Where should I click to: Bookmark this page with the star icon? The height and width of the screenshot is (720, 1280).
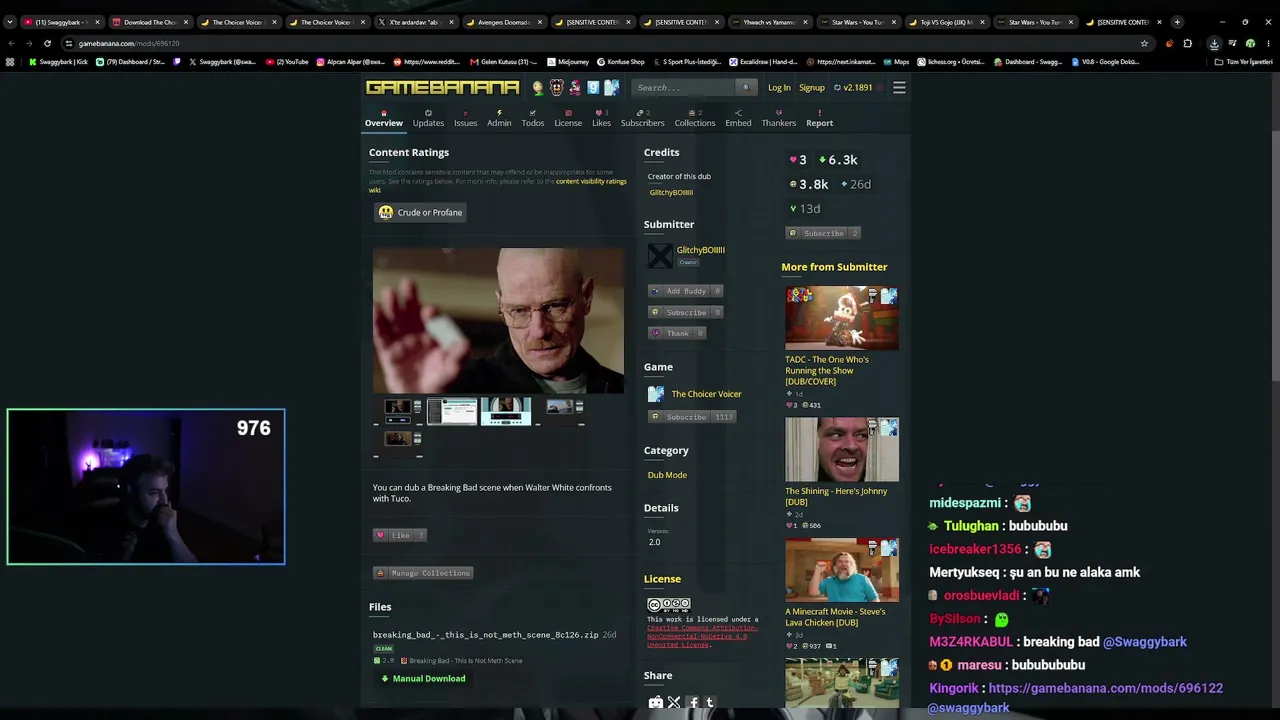pos(1144,43)
